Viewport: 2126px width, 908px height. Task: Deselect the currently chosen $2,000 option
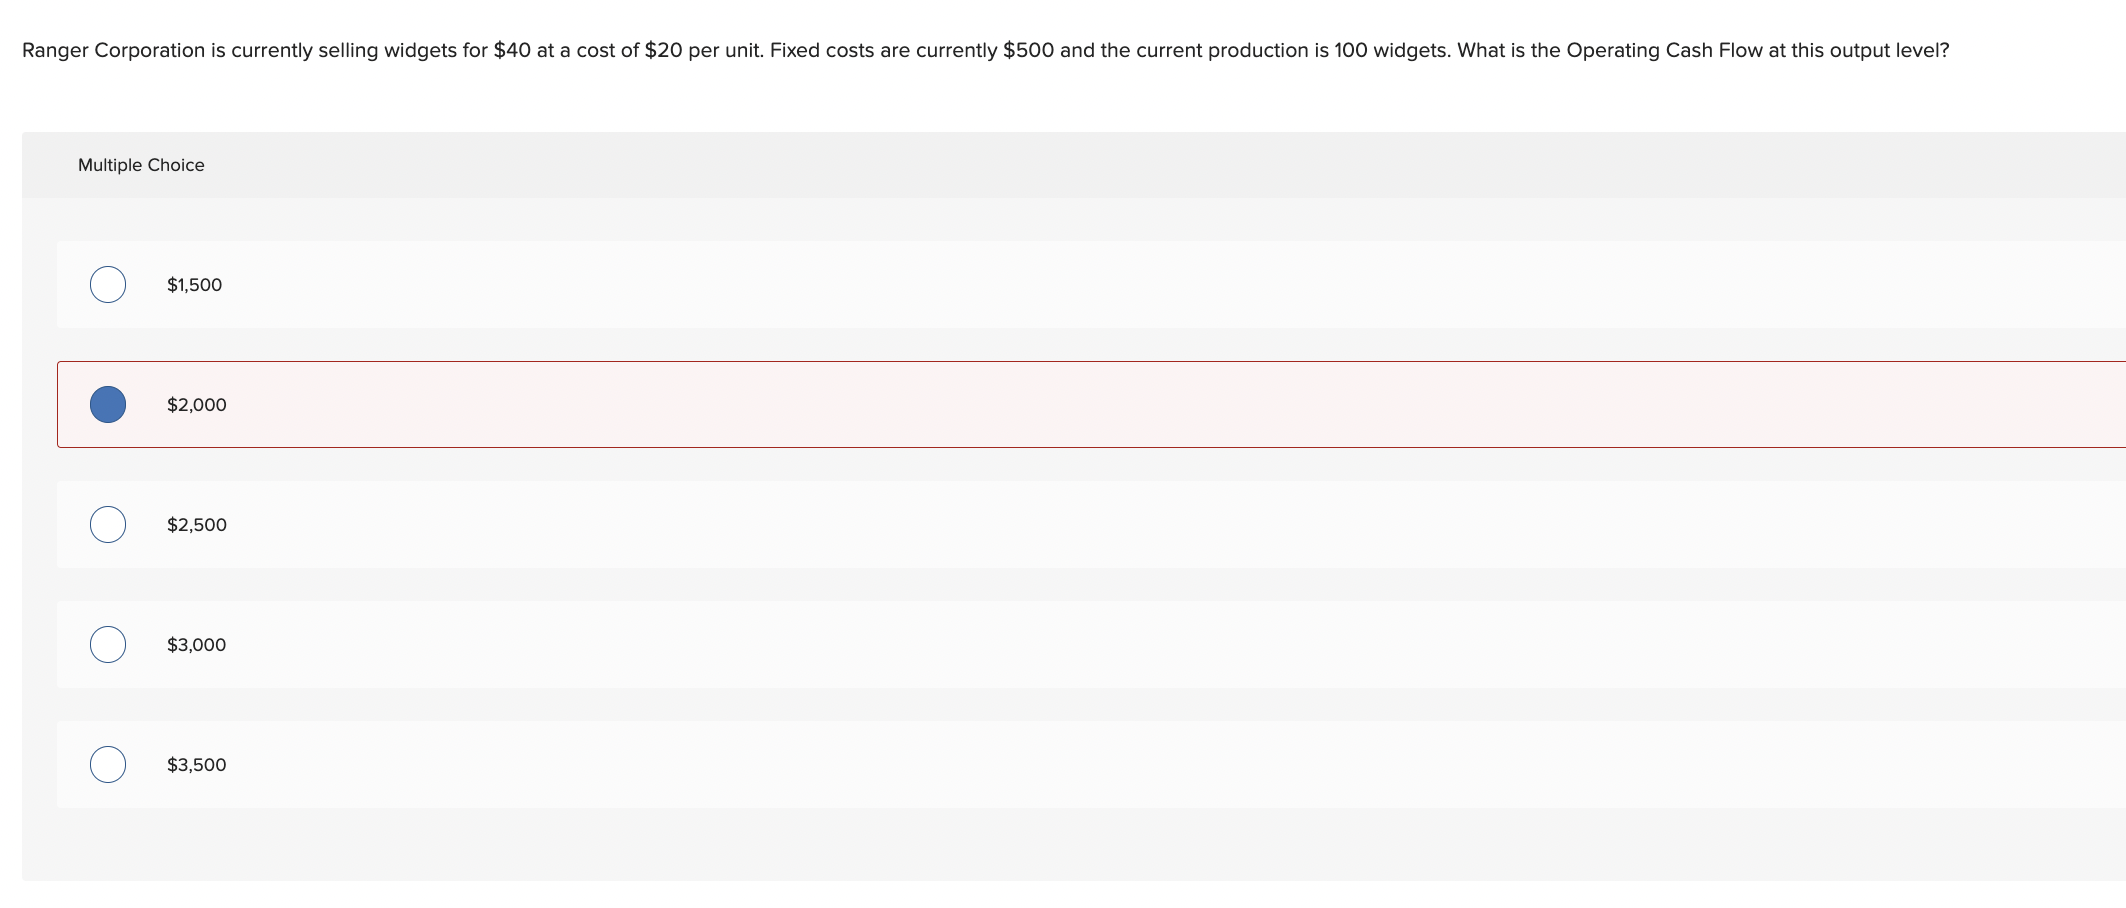(108, 404)
